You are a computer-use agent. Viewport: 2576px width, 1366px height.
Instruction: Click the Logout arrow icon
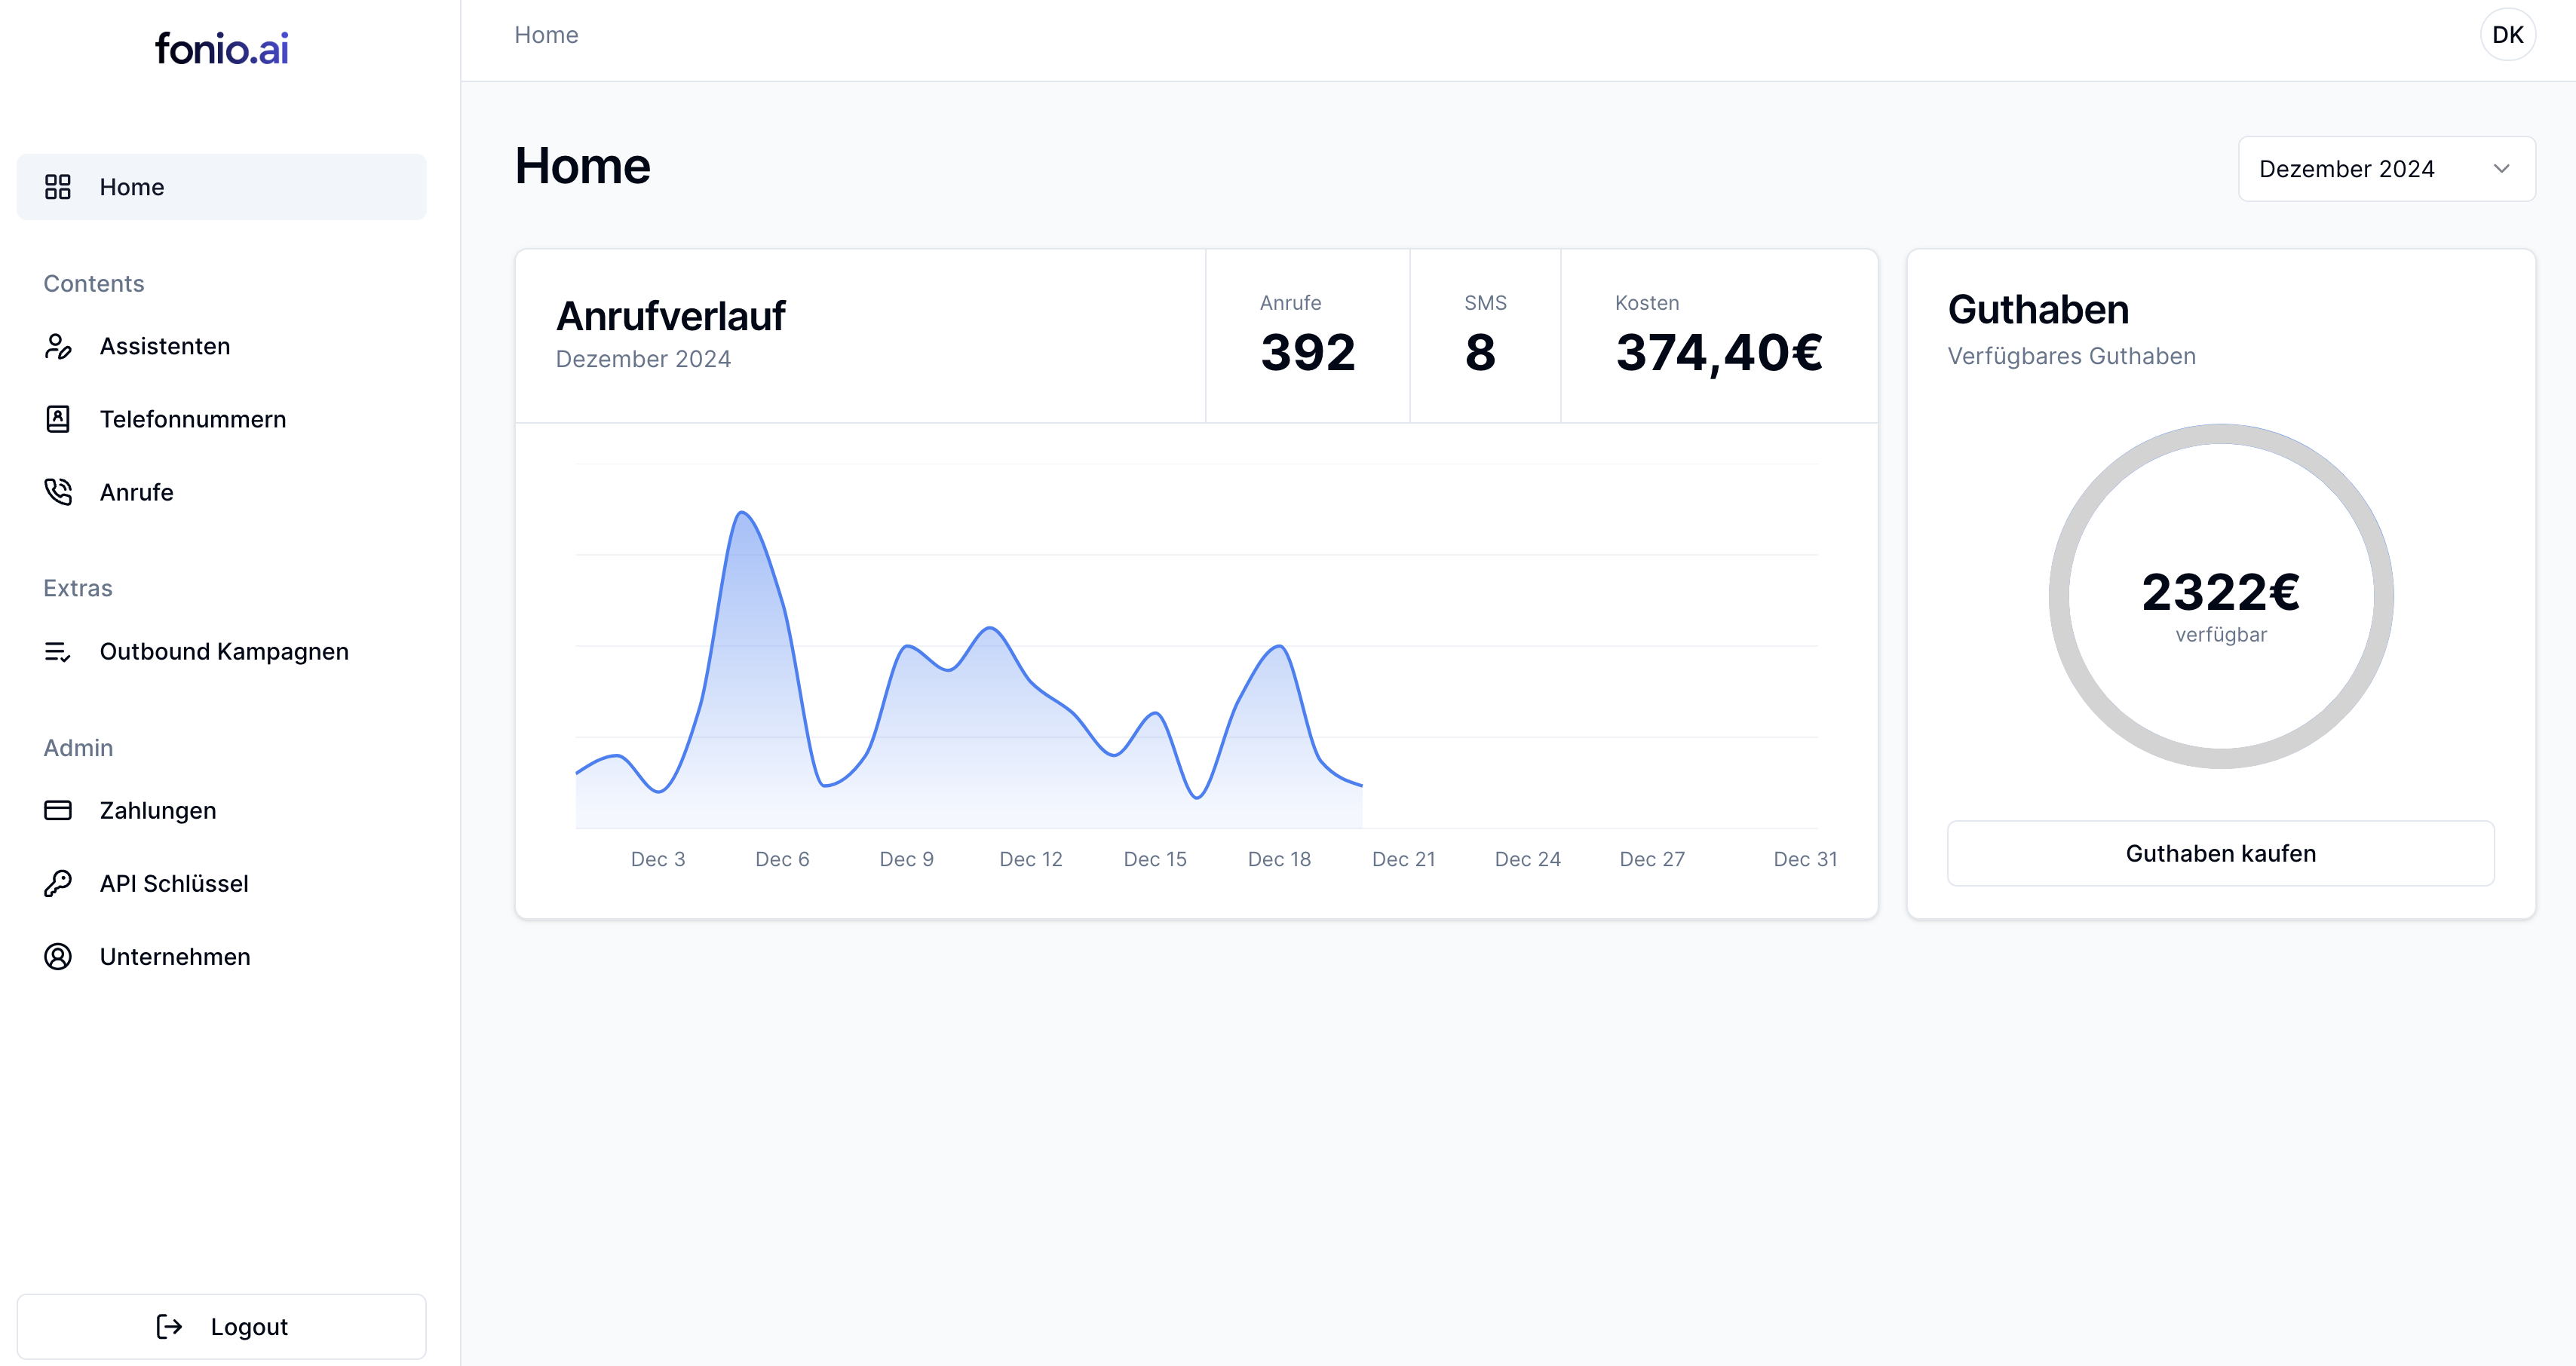pyautogui.click(x=168, y=1326)
